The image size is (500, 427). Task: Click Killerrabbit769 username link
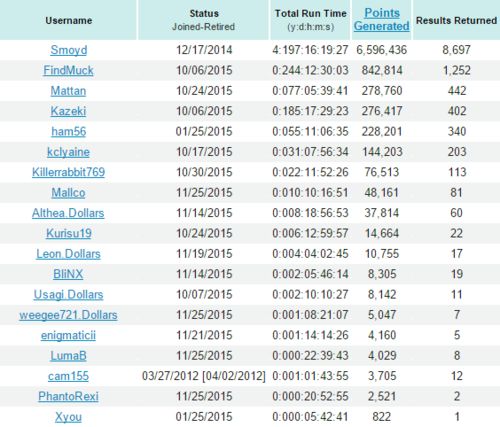(x=68, y=172)
